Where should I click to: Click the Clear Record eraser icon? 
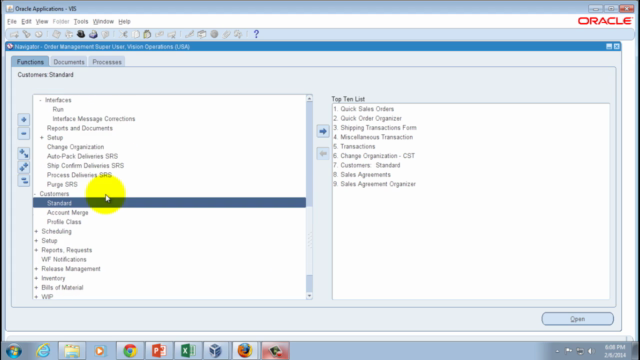click(160, 34)
